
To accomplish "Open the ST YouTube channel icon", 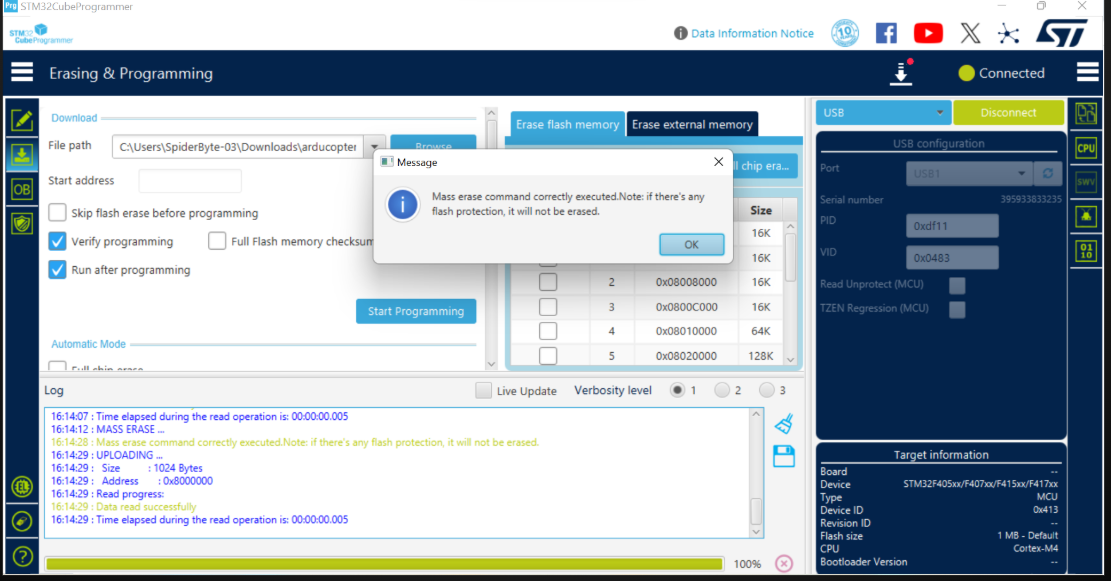I will pos(928,33).
